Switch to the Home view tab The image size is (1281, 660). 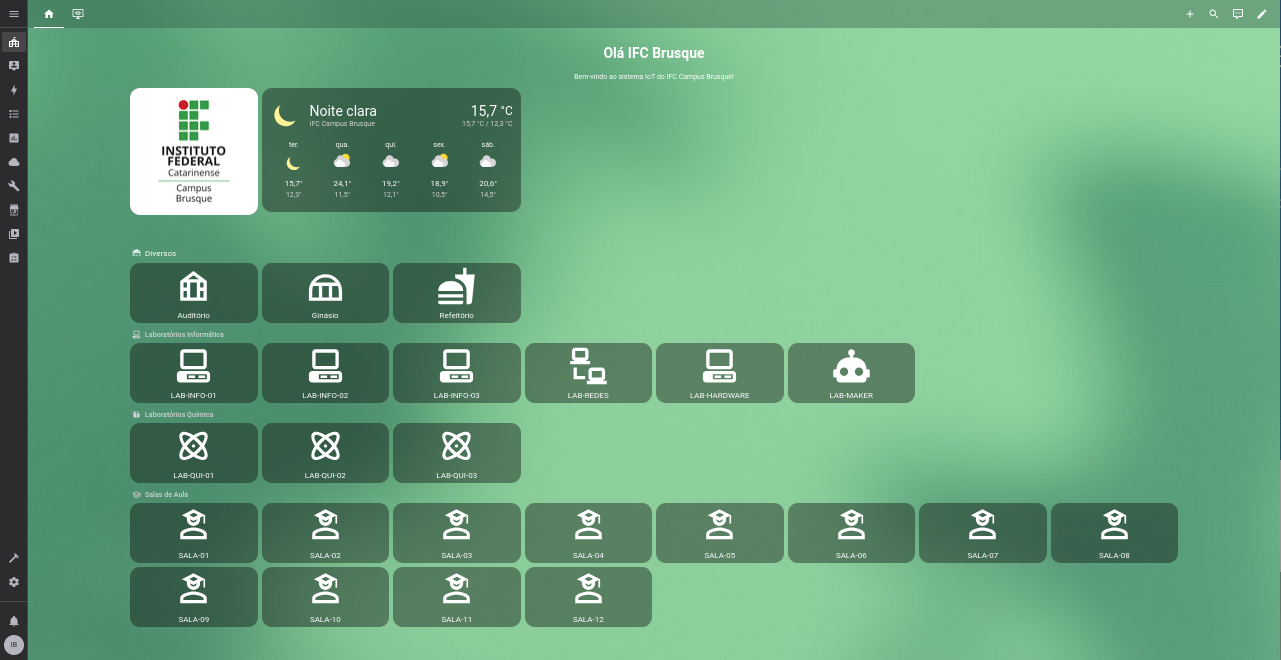(x=49, y=14)
